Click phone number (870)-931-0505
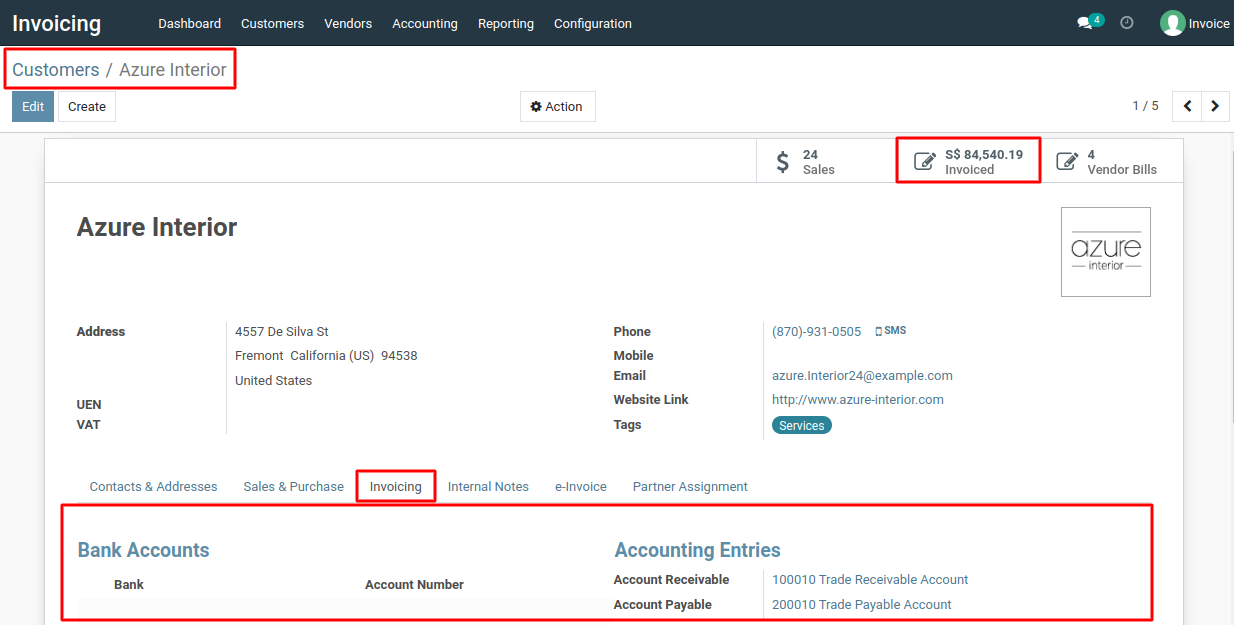This screenshot has width=1234, height=625. click(x=816, y=331)
